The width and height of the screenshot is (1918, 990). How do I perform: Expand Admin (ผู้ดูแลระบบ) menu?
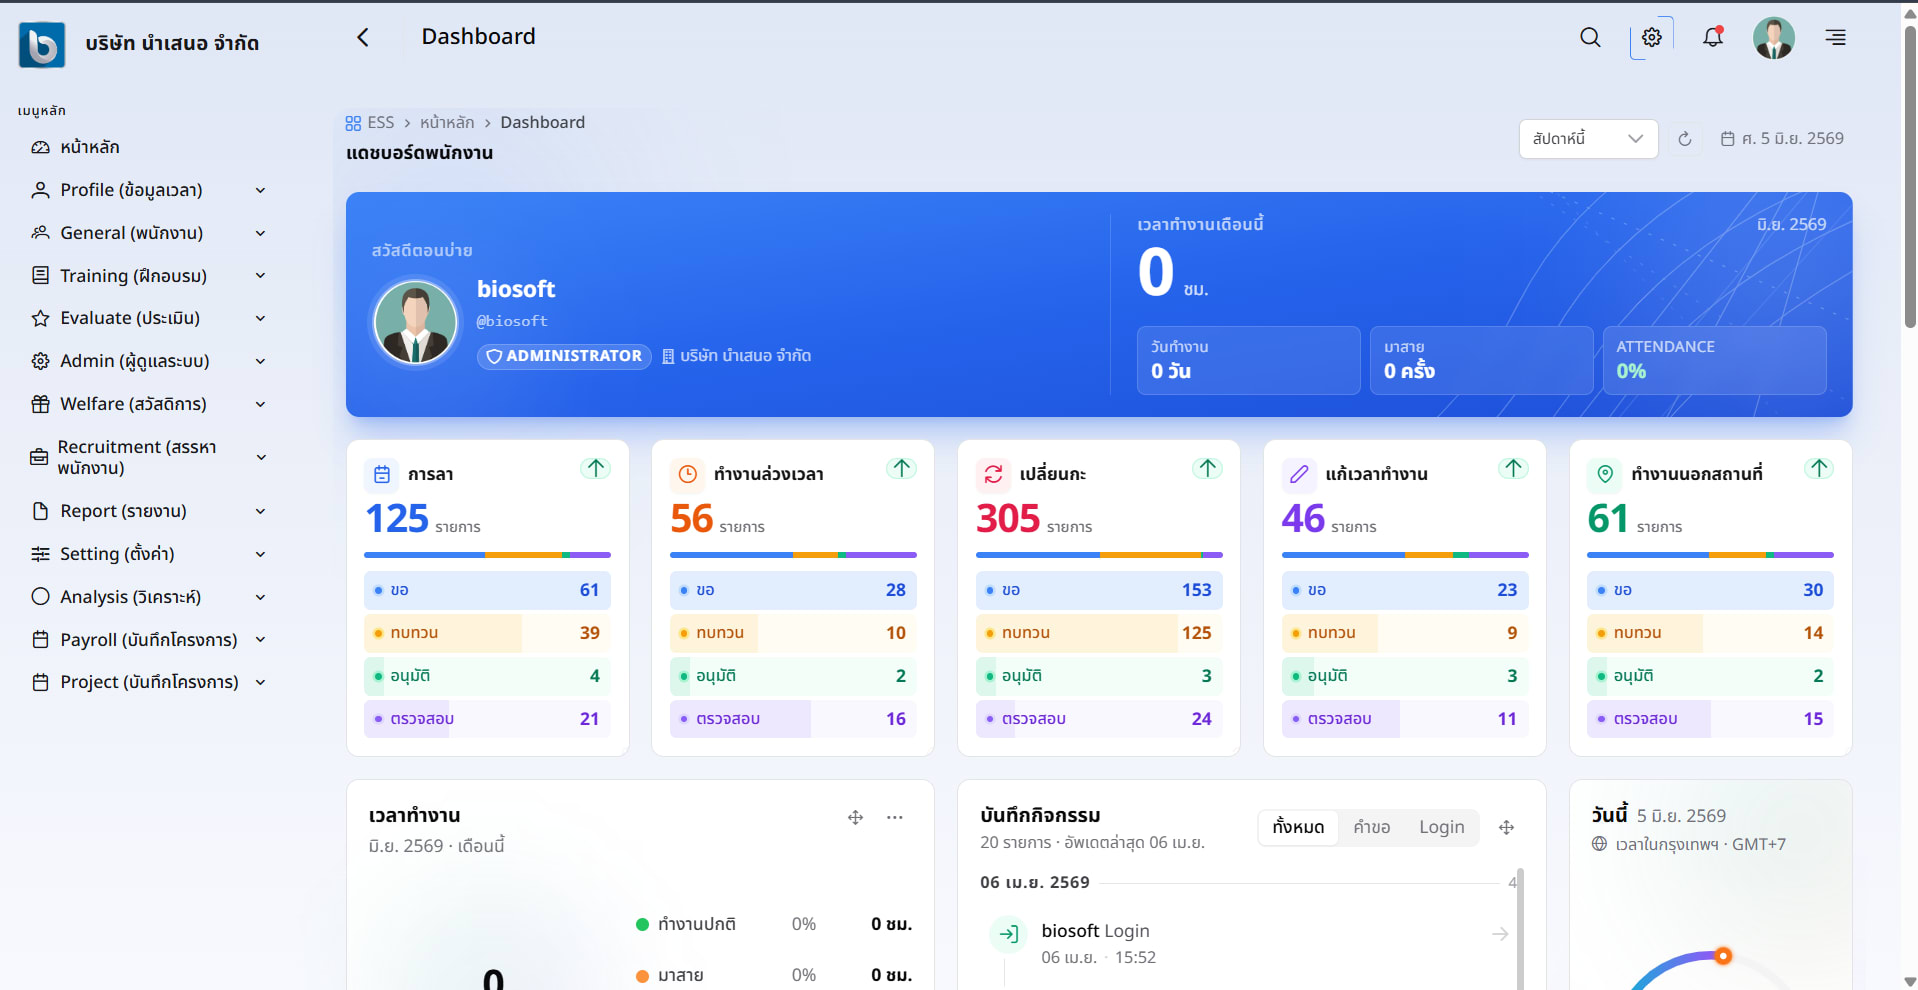[150, 361]
